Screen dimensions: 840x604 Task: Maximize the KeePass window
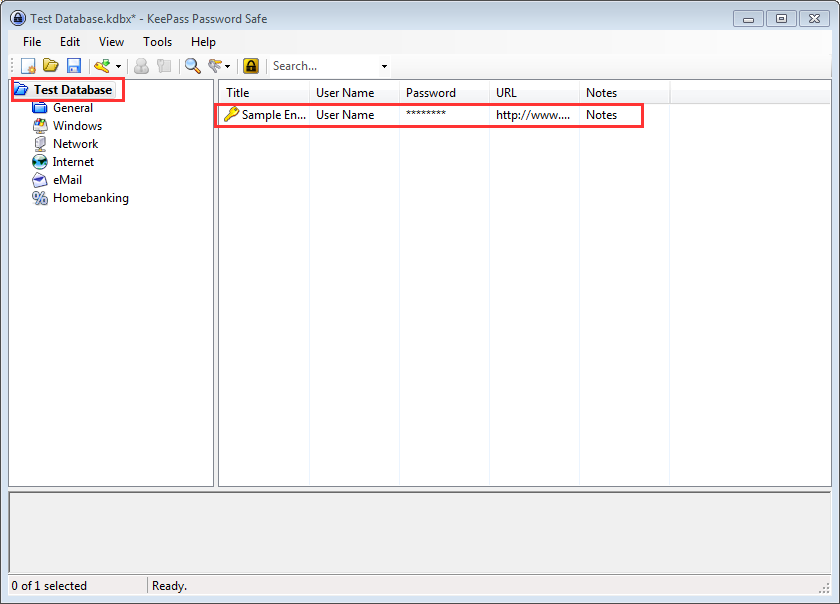point(781,19)
